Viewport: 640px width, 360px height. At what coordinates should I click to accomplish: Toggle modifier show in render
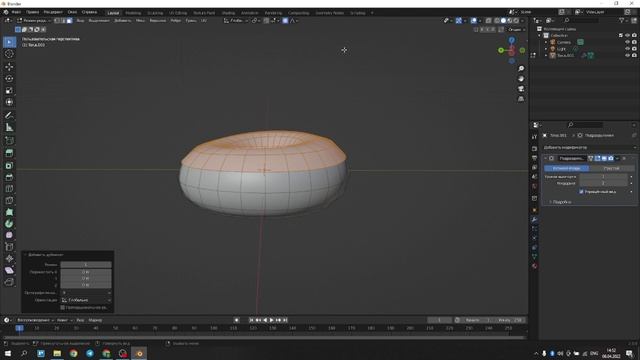tap(611, 158)
